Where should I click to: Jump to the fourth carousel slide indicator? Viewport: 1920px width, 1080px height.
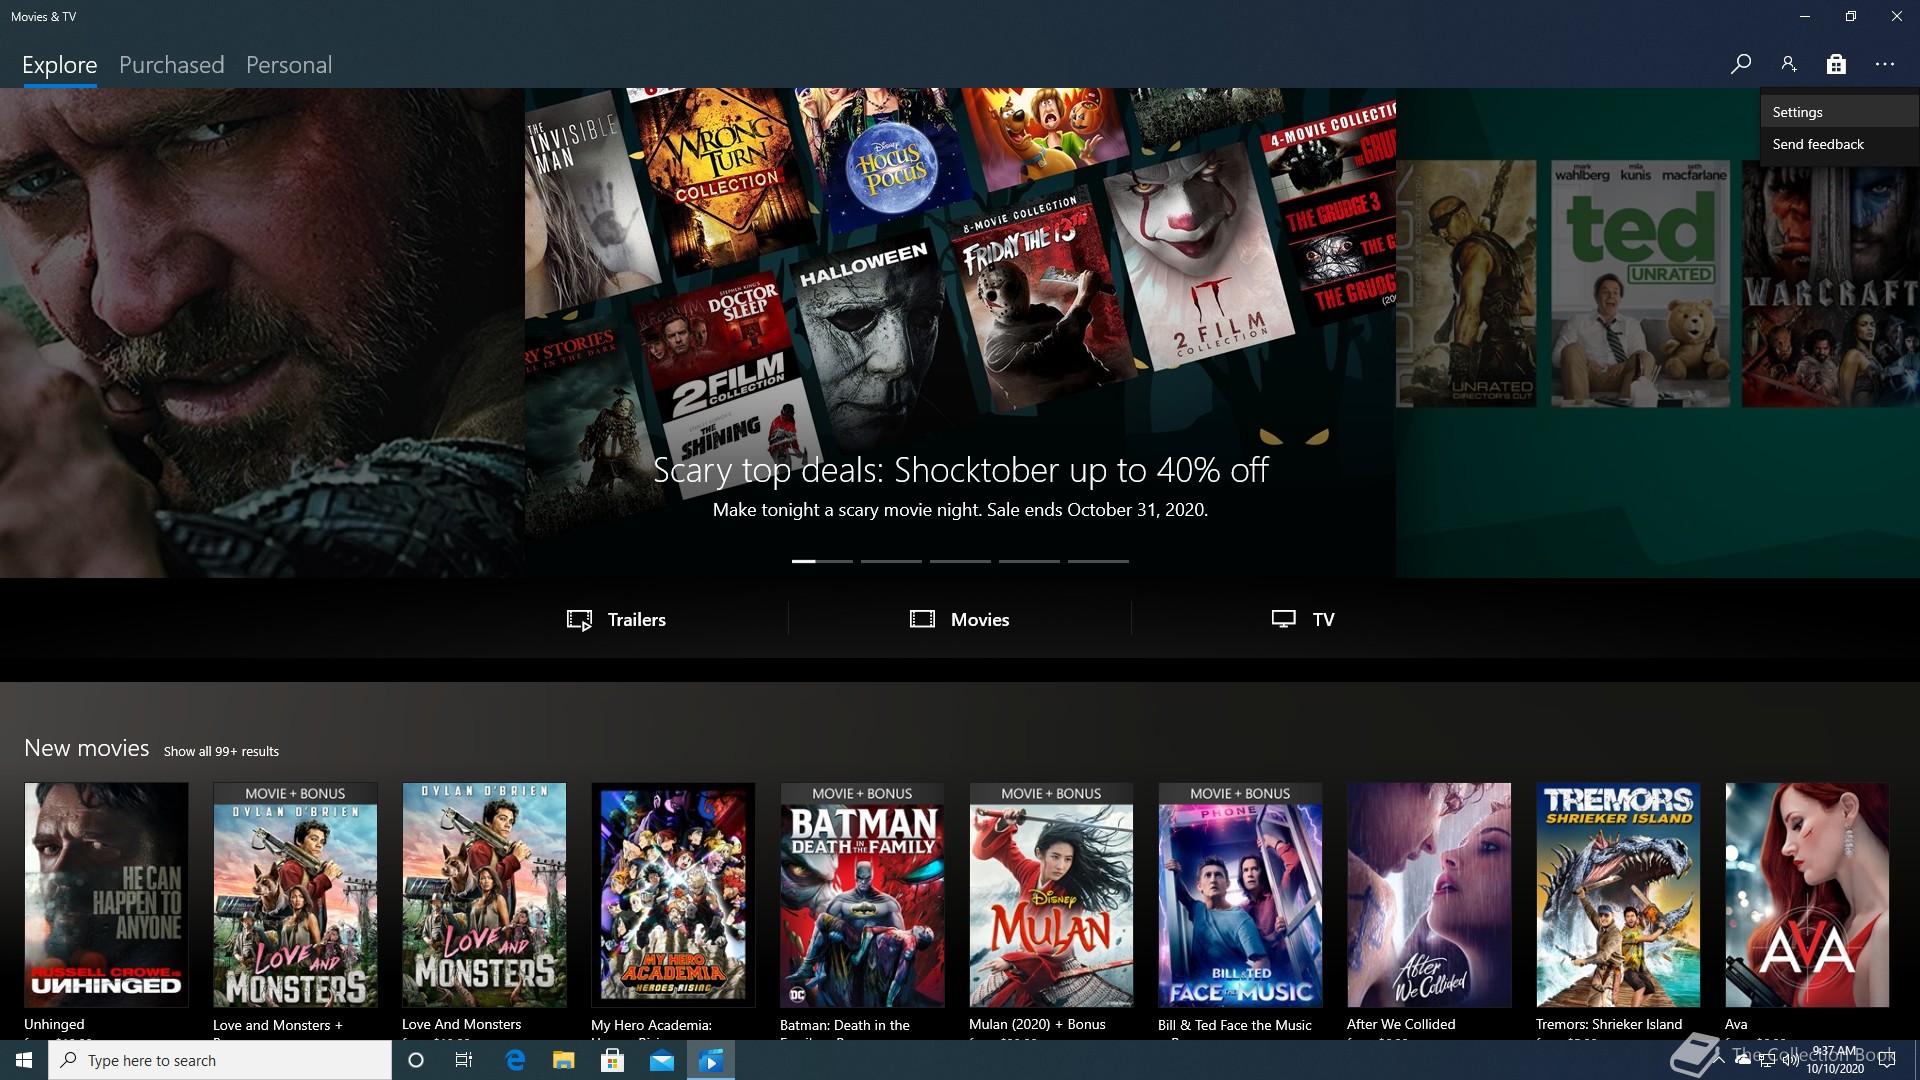click(1029, 561)
